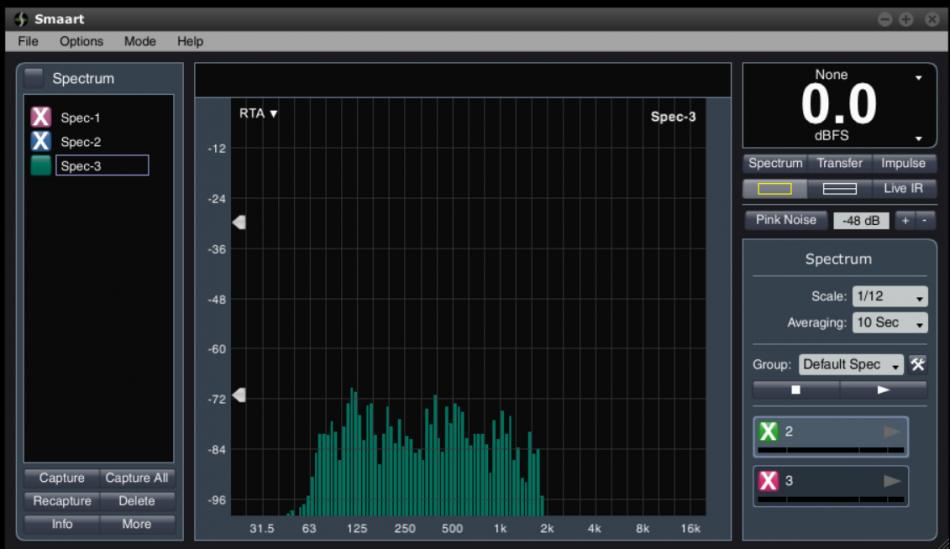Click the stop all measurements button
Viewport: 950px width, 549px height.
coord(796,390)
